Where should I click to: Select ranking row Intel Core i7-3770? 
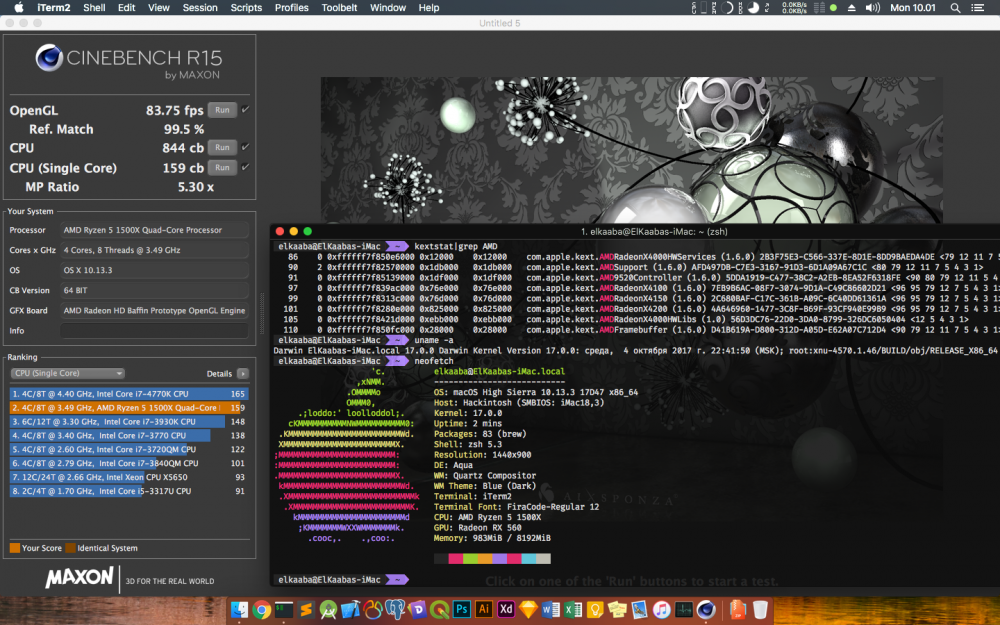click(x=129, y=436)
